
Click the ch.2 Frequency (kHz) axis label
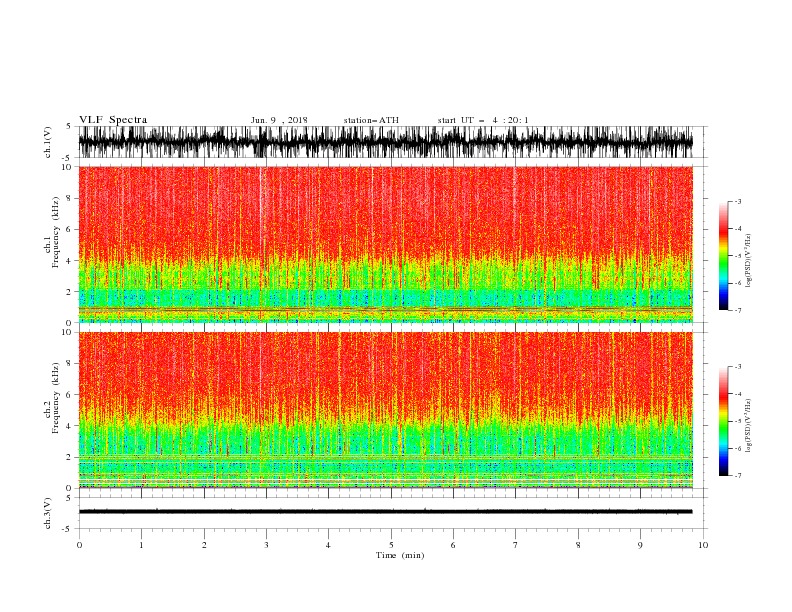52,398
